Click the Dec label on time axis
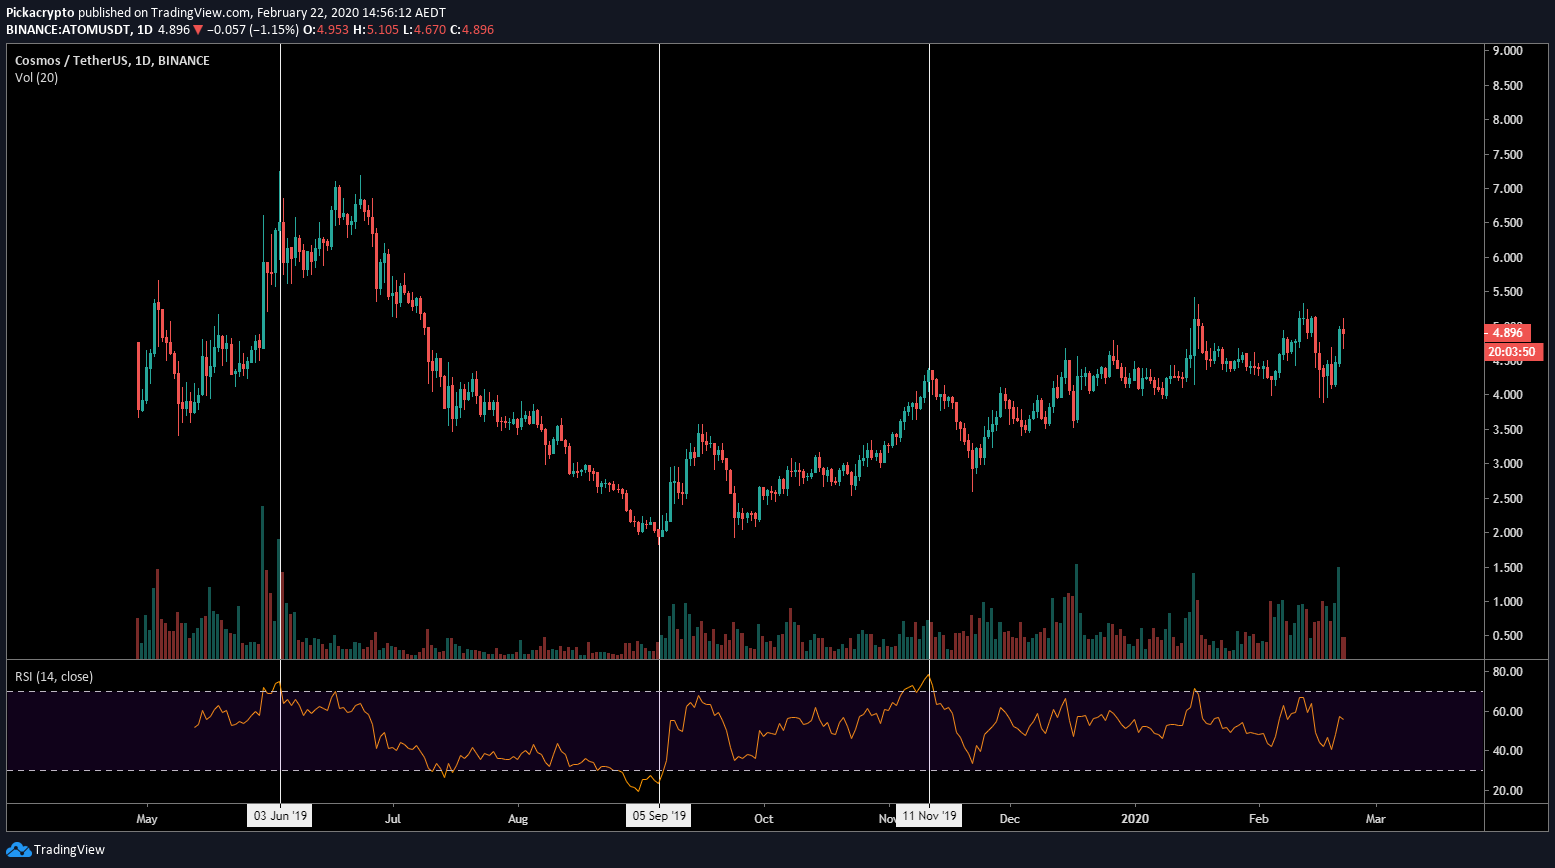Image resolution: width=1555 pixels, height=868 pixels. 1010,819
